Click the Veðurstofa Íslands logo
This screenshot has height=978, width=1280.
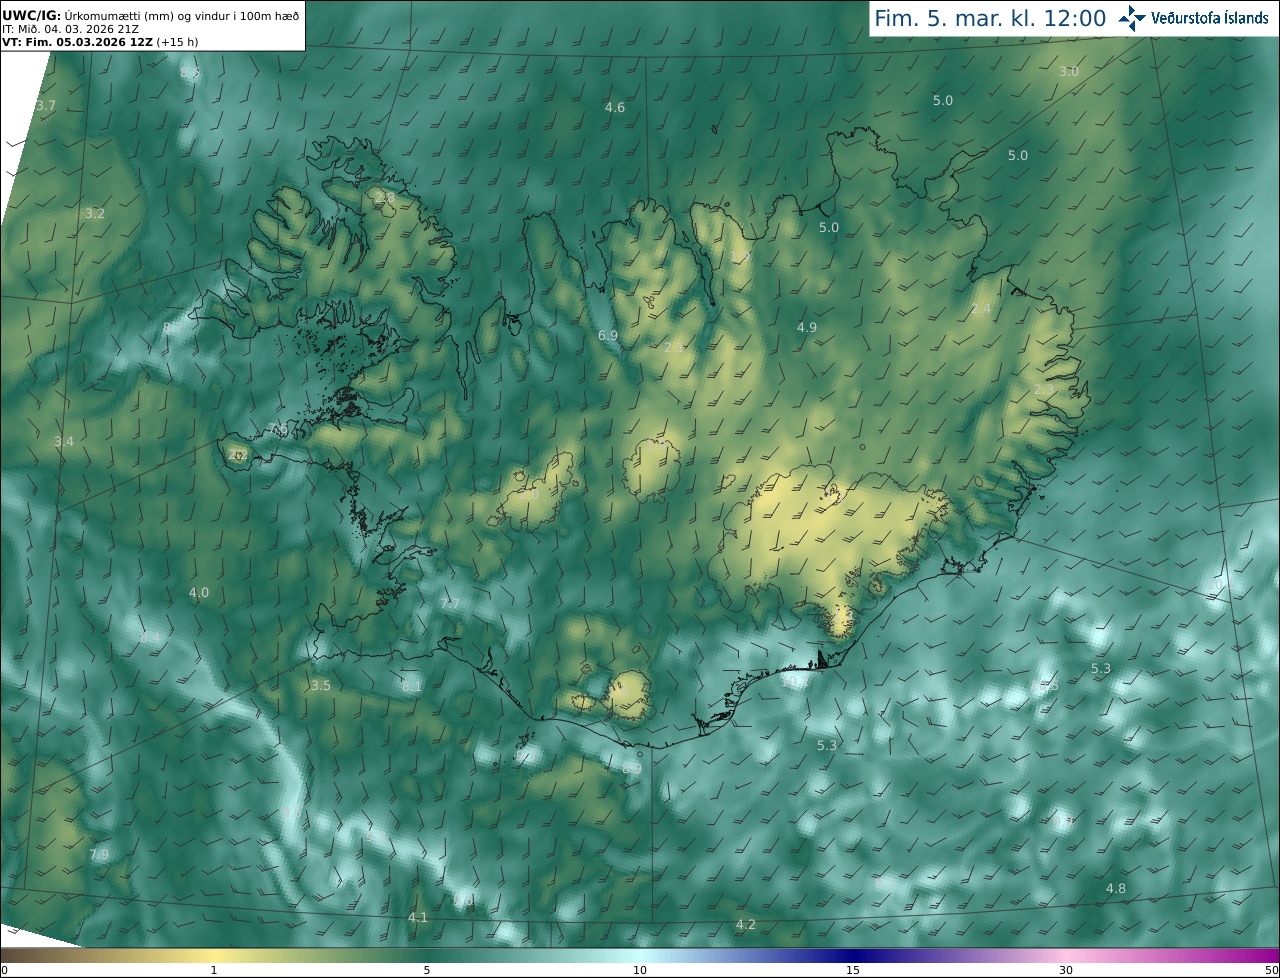(1193, 18)
